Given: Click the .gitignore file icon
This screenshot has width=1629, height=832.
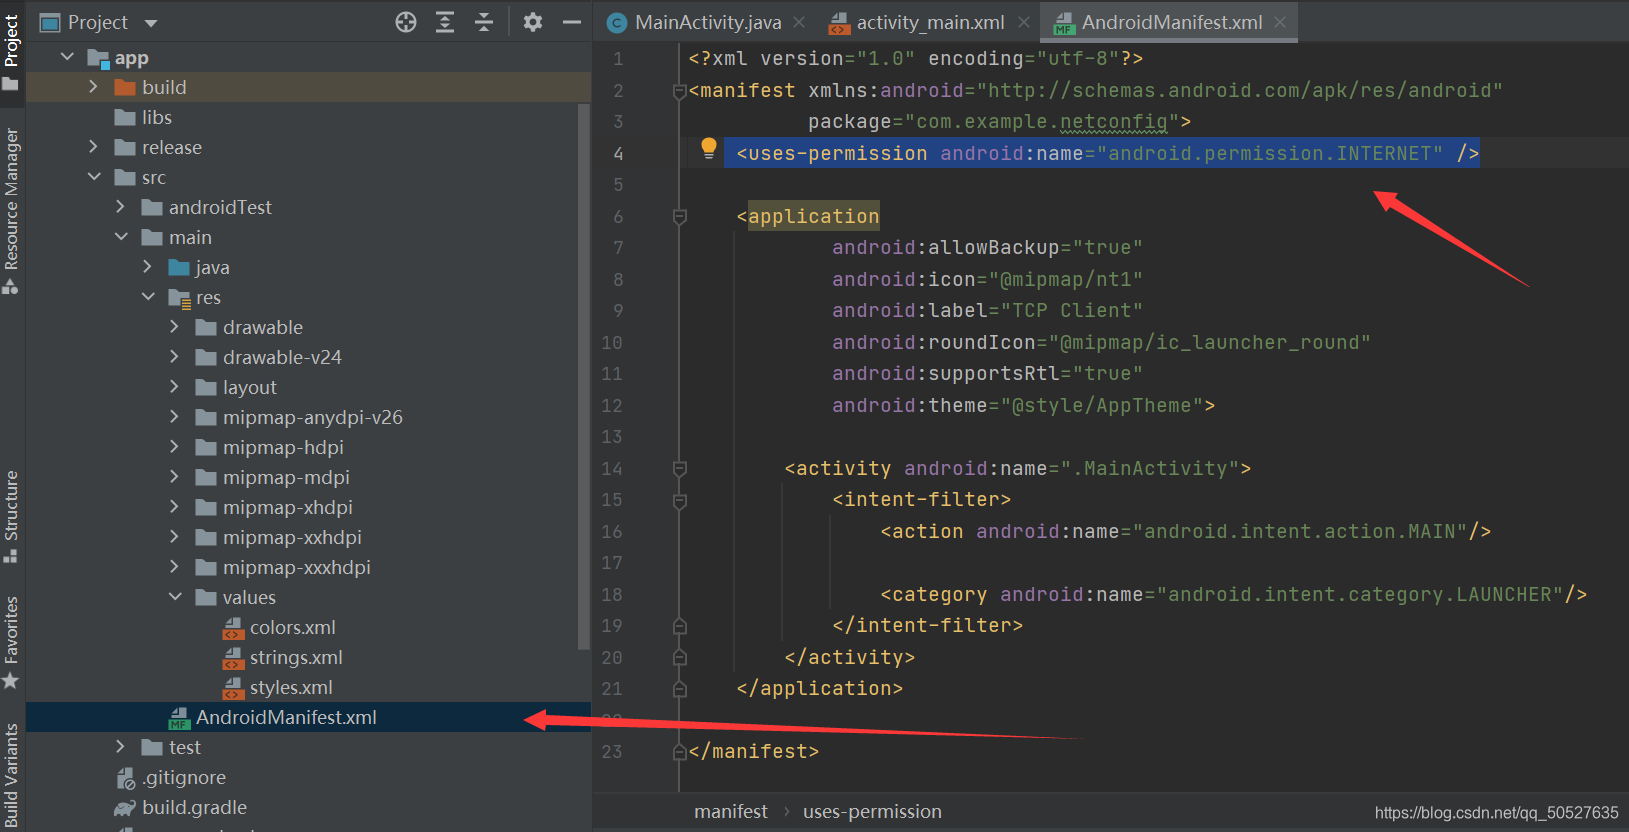Looking at the screenshot, I should (125, 778).
